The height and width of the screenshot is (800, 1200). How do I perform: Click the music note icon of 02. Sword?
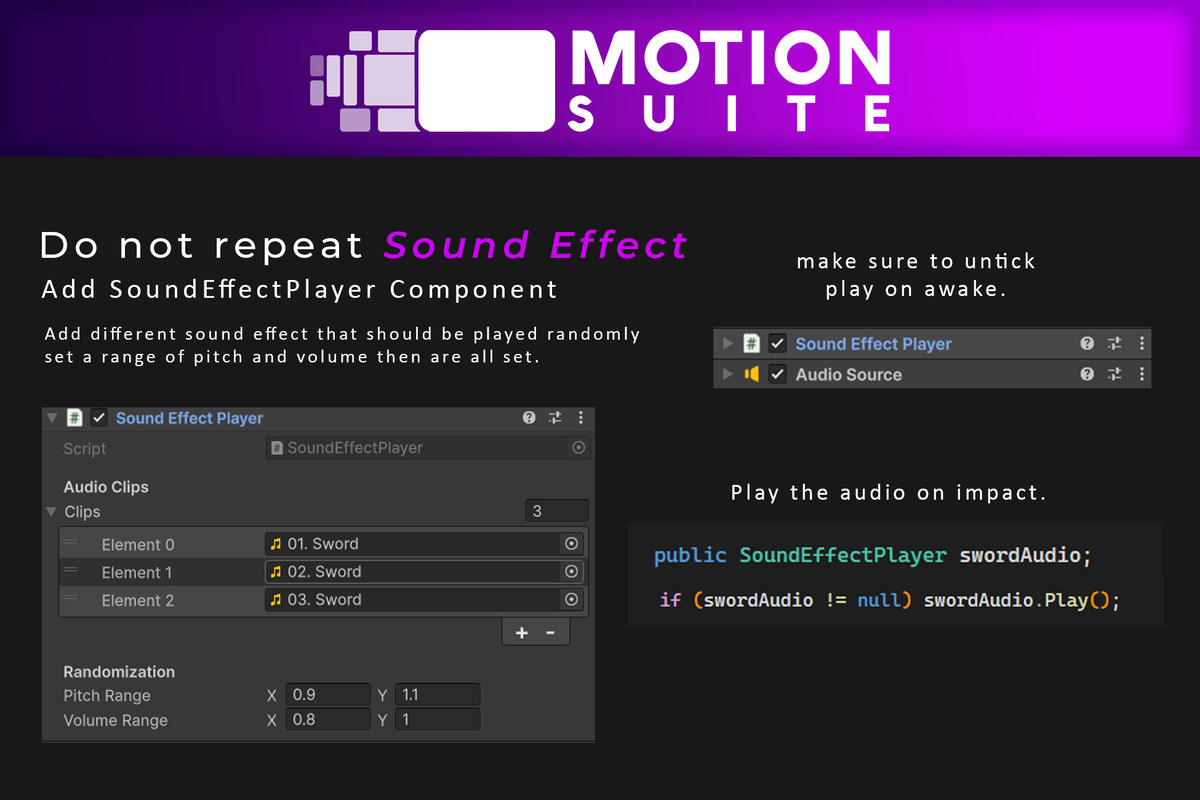click(x=276, y=572)
